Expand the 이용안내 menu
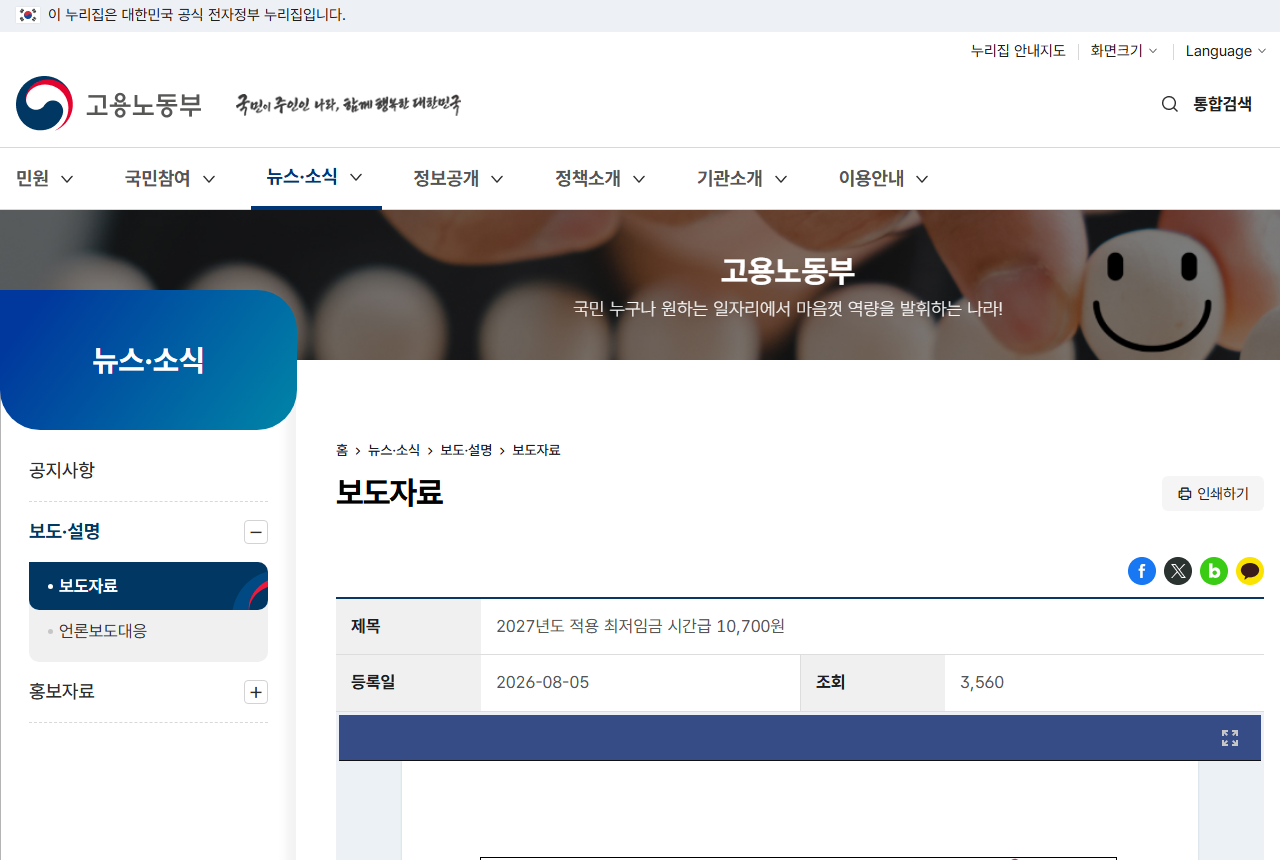The image size is (1280, 860). coord(884,179)
